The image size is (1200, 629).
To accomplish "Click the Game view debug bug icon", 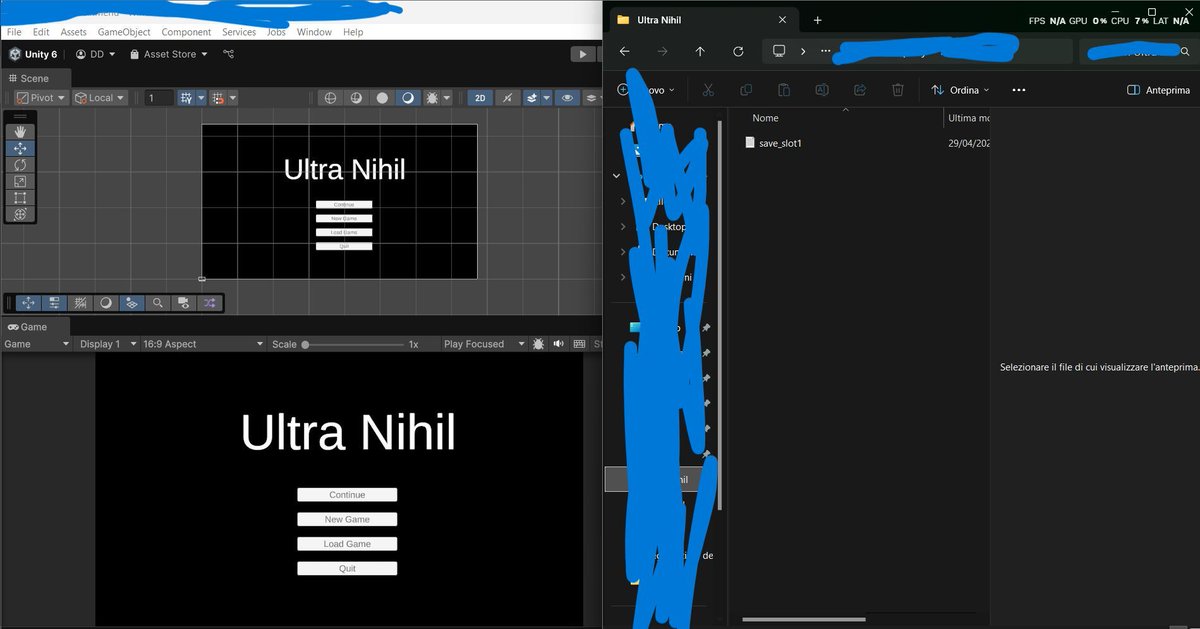I will click(x=539, y=344).
